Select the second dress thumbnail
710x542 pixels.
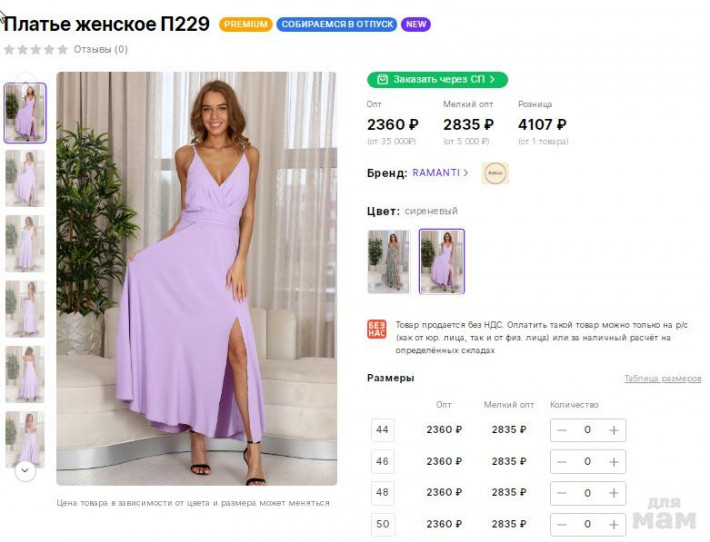pyautogui.click(x=24, y=178)
